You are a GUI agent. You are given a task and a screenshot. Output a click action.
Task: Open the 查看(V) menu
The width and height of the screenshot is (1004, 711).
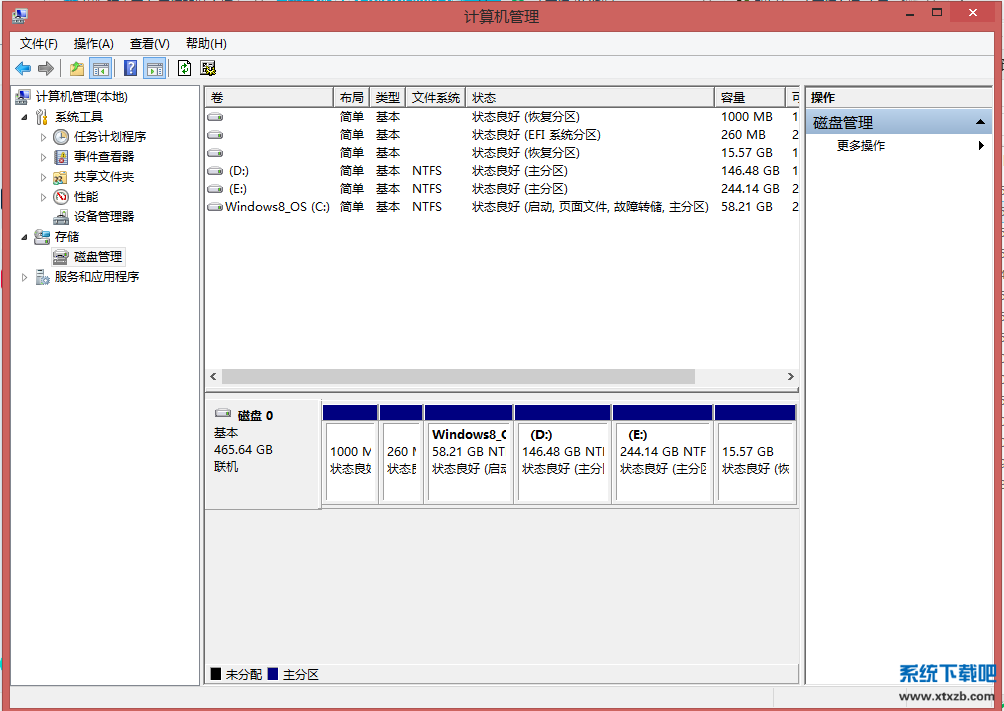coord(150,44)
